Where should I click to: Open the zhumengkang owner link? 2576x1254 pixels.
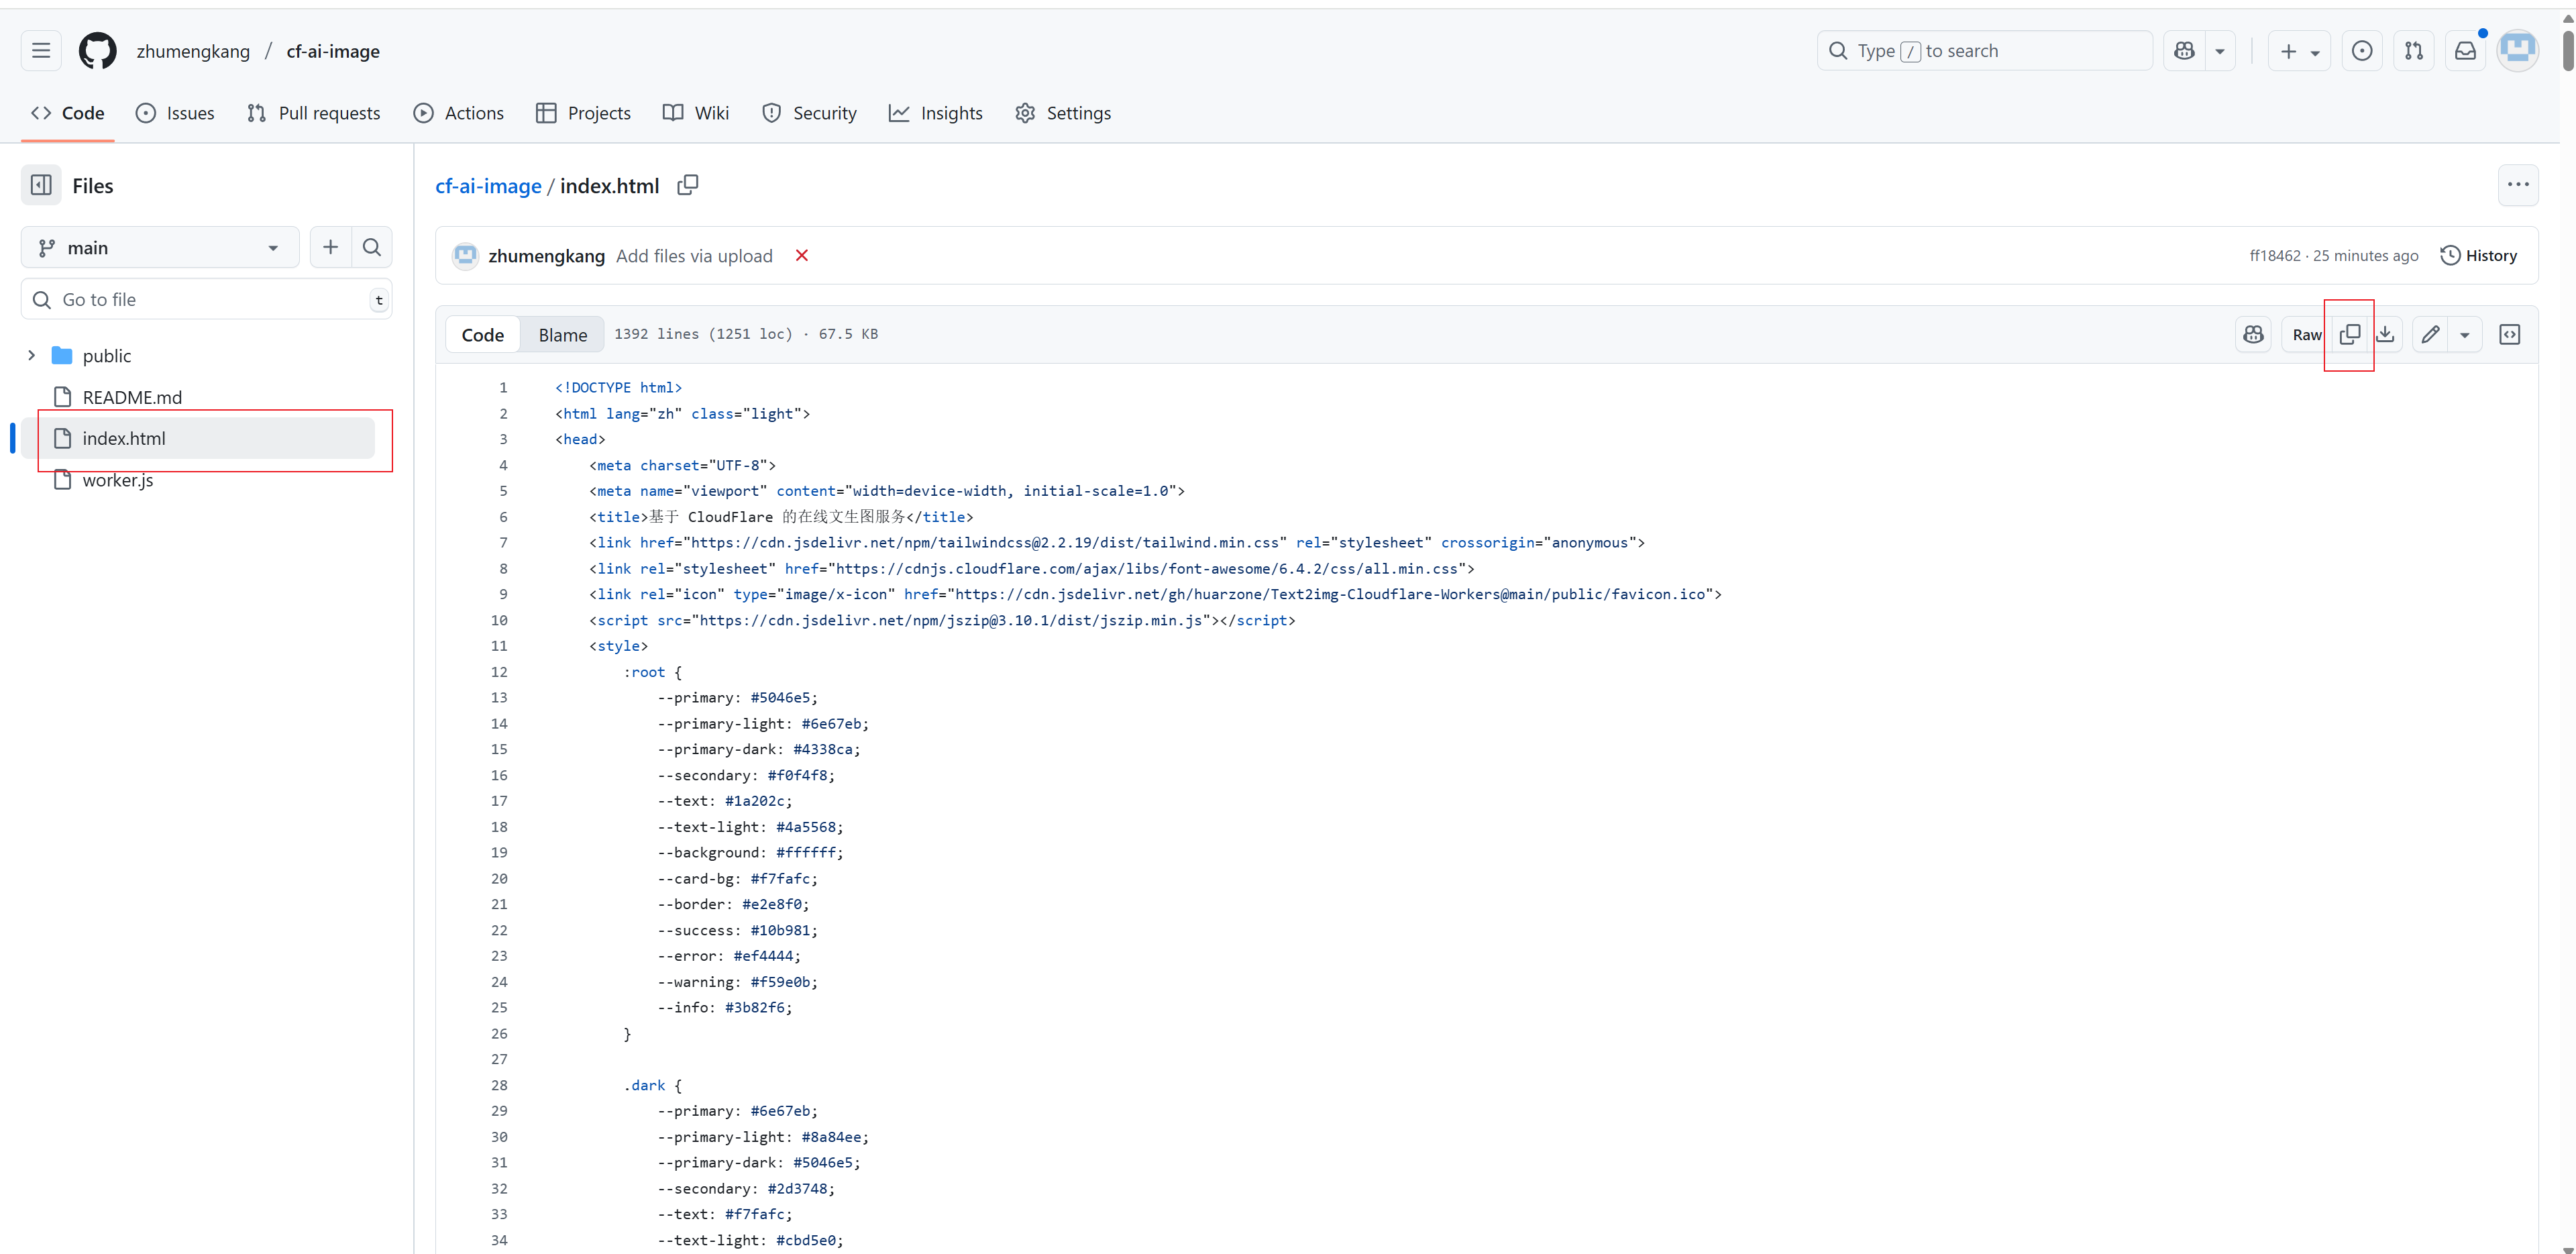(193, 51)
